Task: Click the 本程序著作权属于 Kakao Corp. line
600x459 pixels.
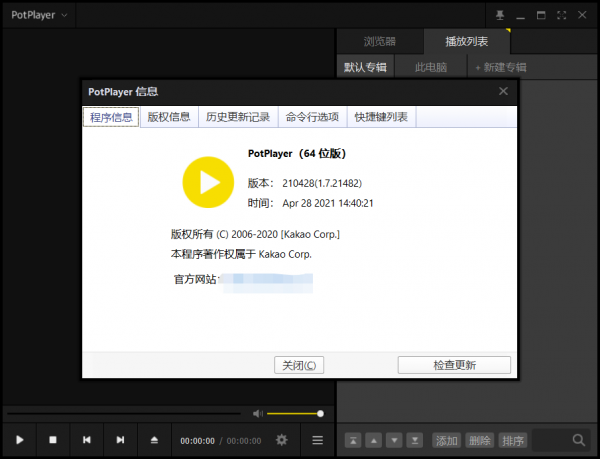Action: point(241,254)
